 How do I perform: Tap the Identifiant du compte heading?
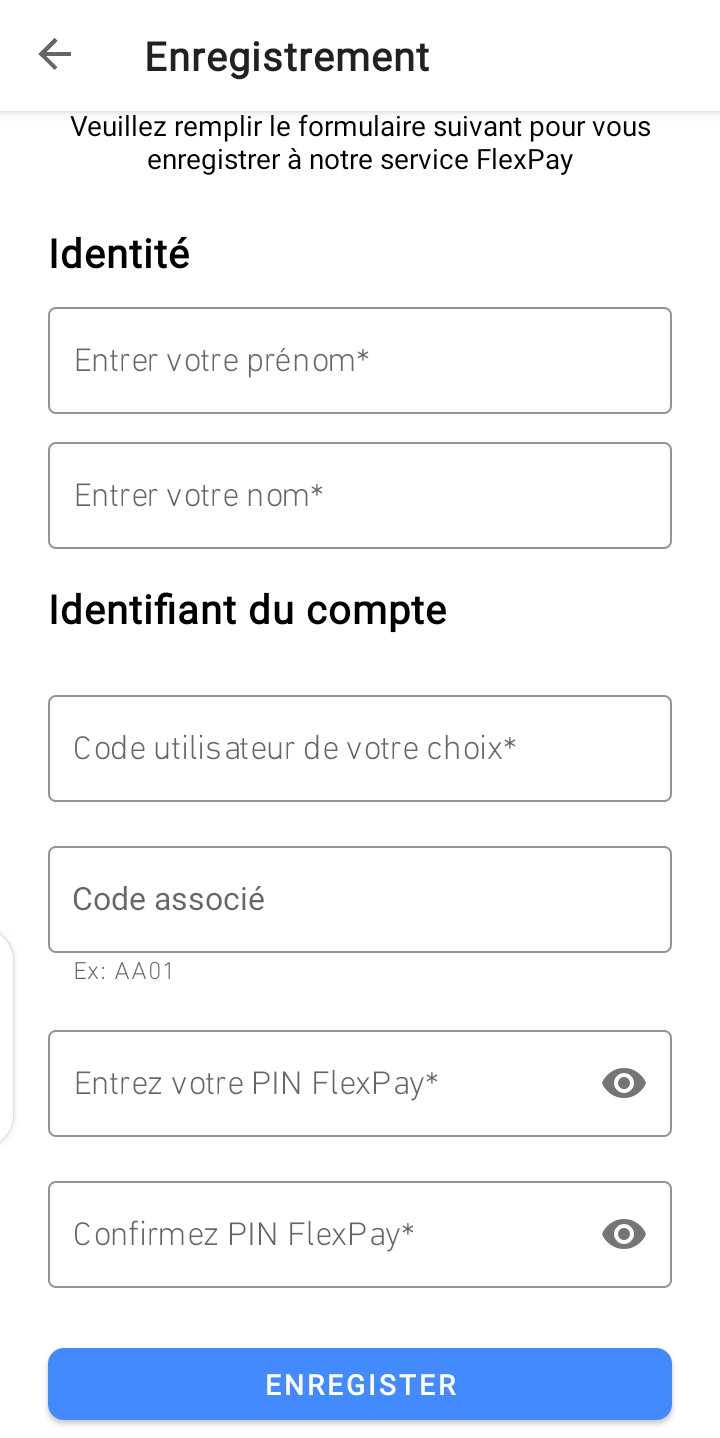[x=248, y=609]
